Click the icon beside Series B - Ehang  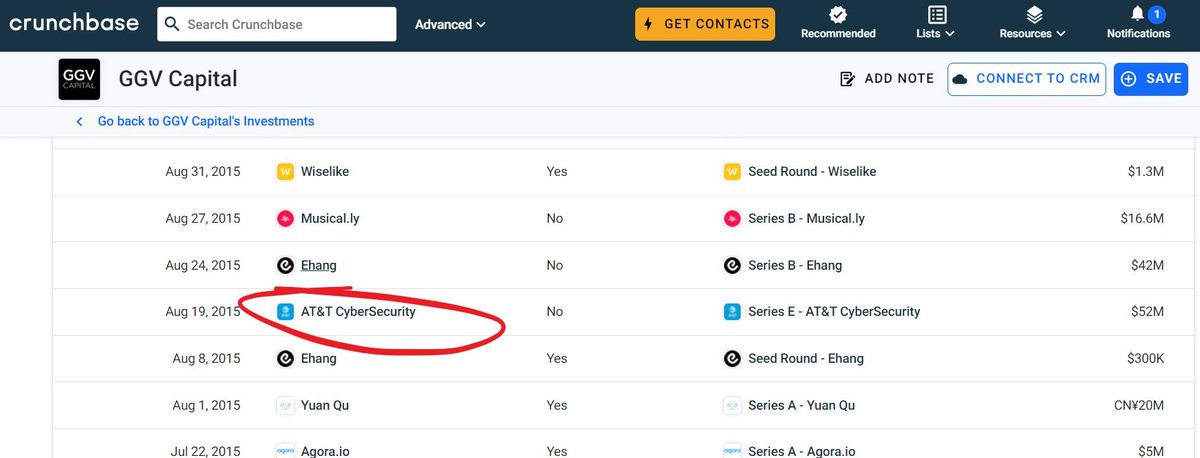click(x=732, y=265)
